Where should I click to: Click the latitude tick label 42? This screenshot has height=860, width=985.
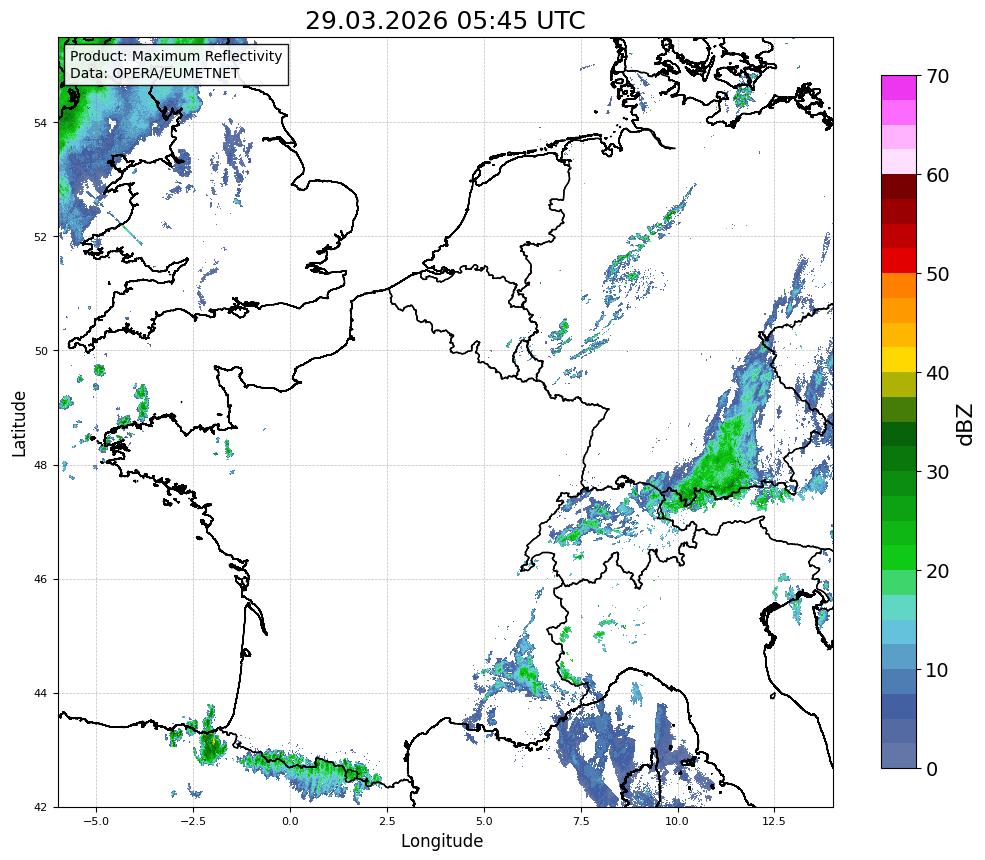(41, 807)
